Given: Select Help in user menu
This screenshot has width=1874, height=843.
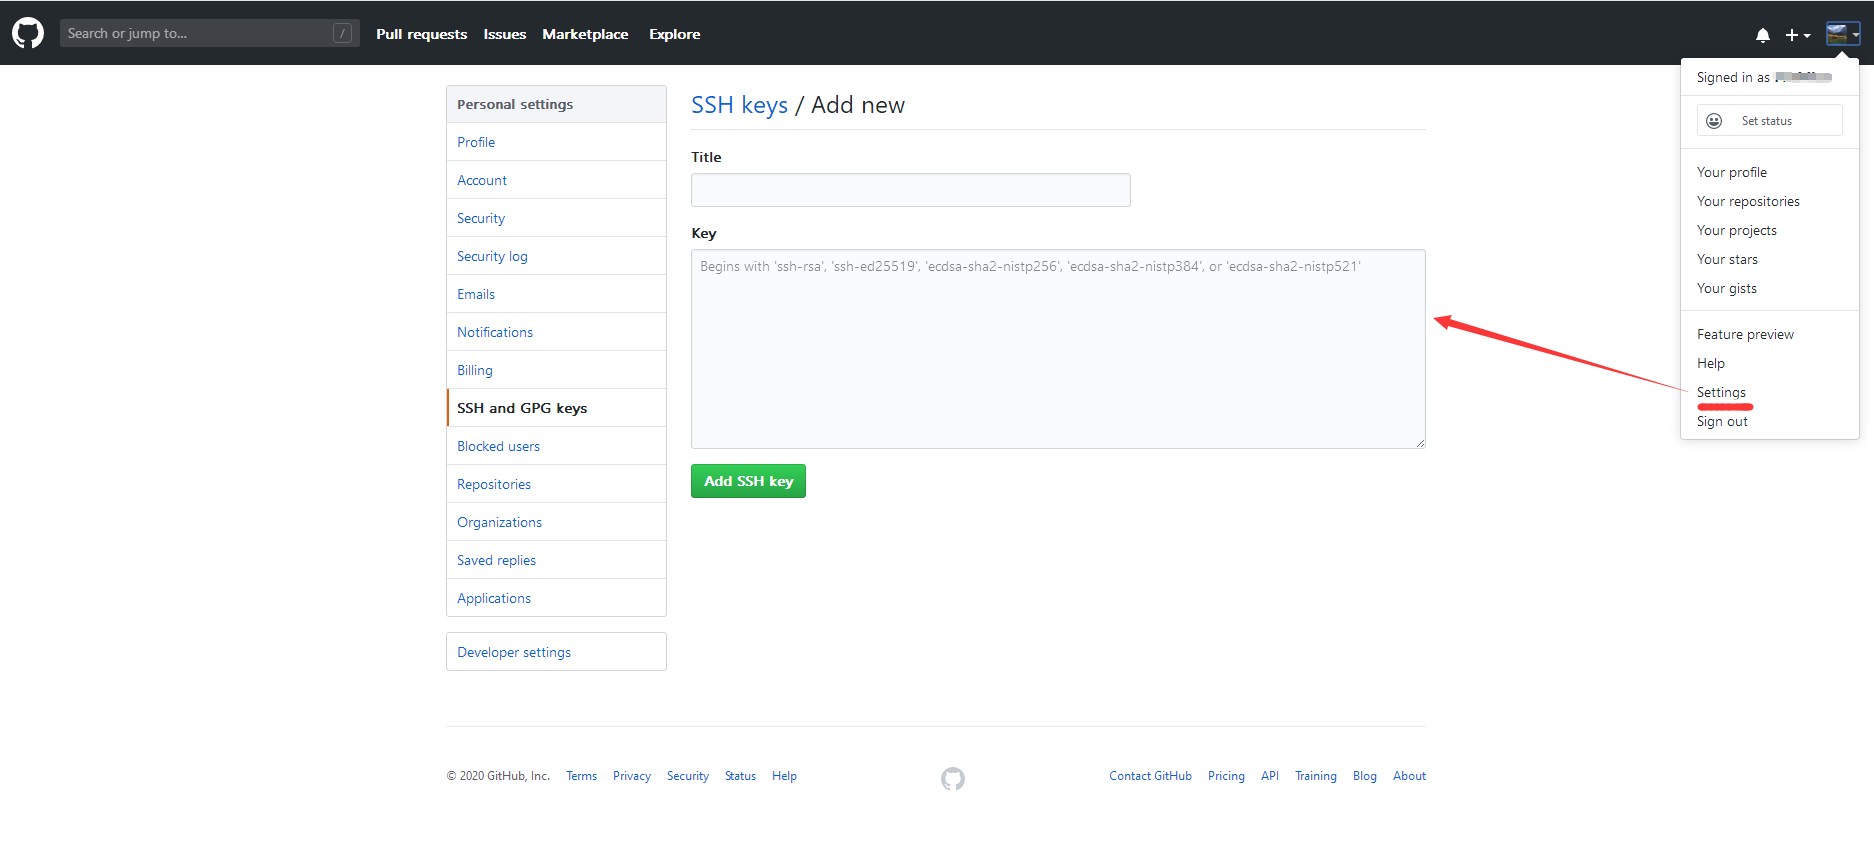Looking at the screenshot, I should pos(1770,363).
